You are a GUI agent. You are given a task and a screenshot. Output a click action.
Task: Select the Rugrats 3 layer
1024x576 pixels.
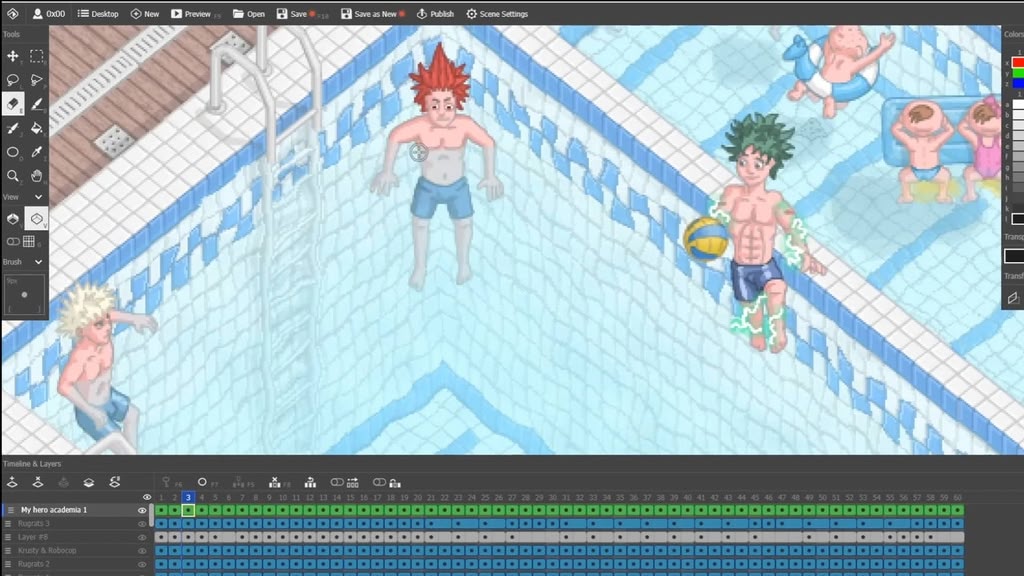coord(34,524)
